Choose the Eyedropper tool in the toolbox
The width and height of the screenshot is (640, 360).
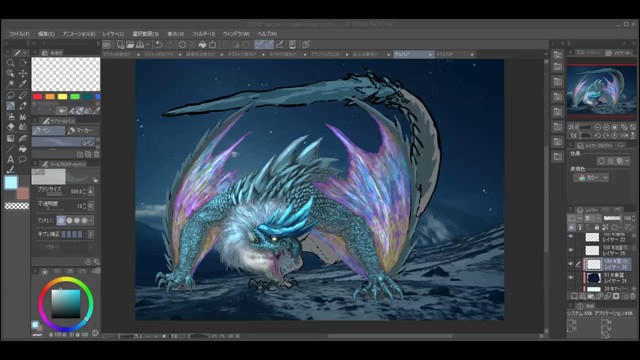point(23,84)
